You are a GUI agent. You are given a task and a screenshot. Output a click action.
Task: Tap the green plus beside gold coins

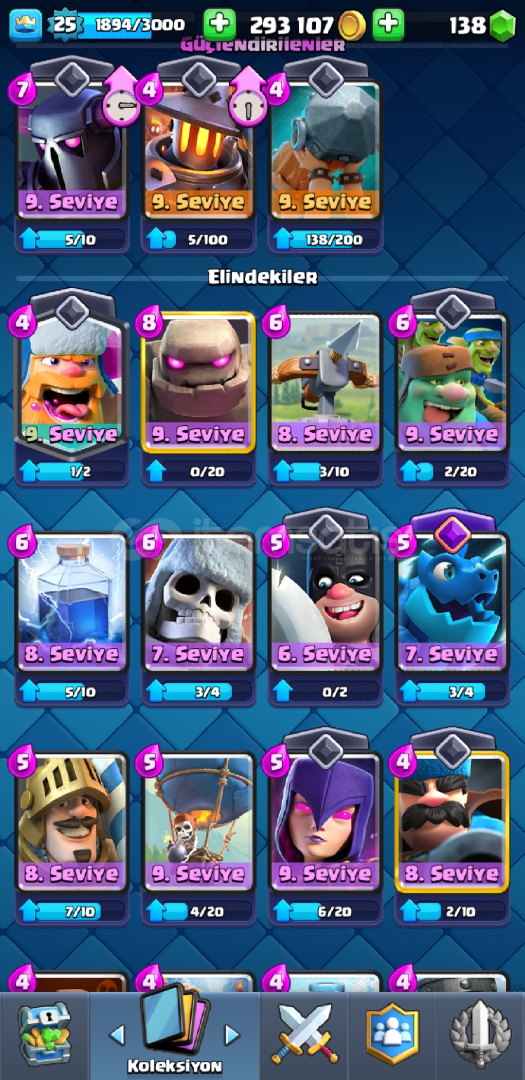click(388, 25)
